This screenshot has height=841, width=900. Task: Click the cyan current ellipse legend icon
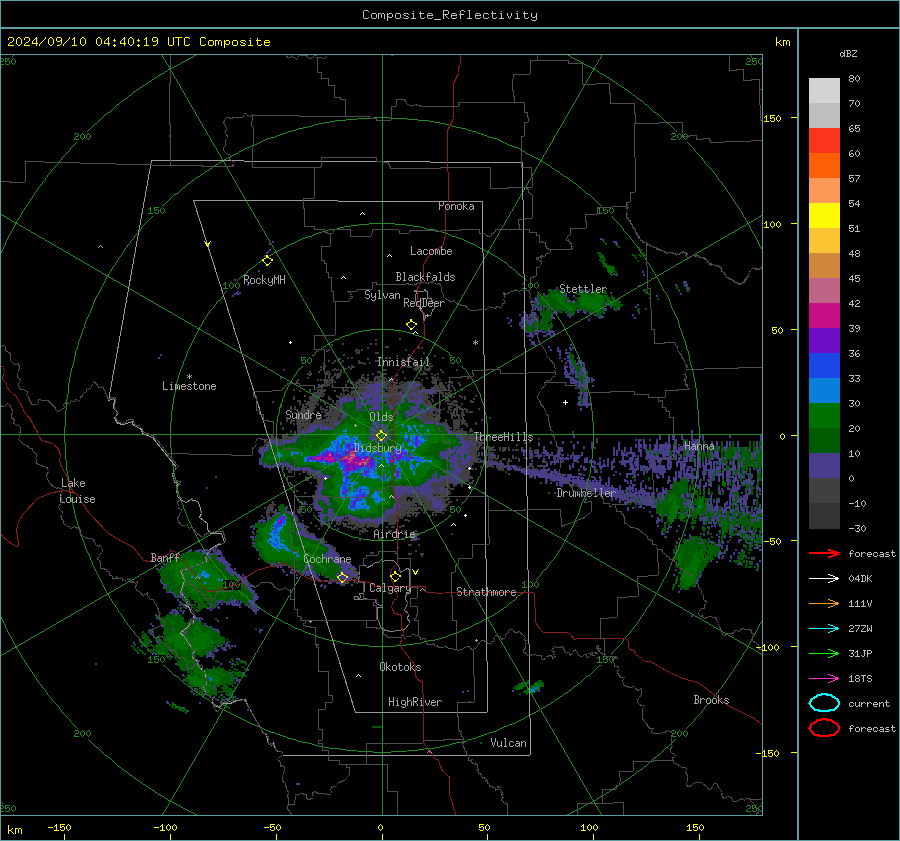(x=824, y=703)
